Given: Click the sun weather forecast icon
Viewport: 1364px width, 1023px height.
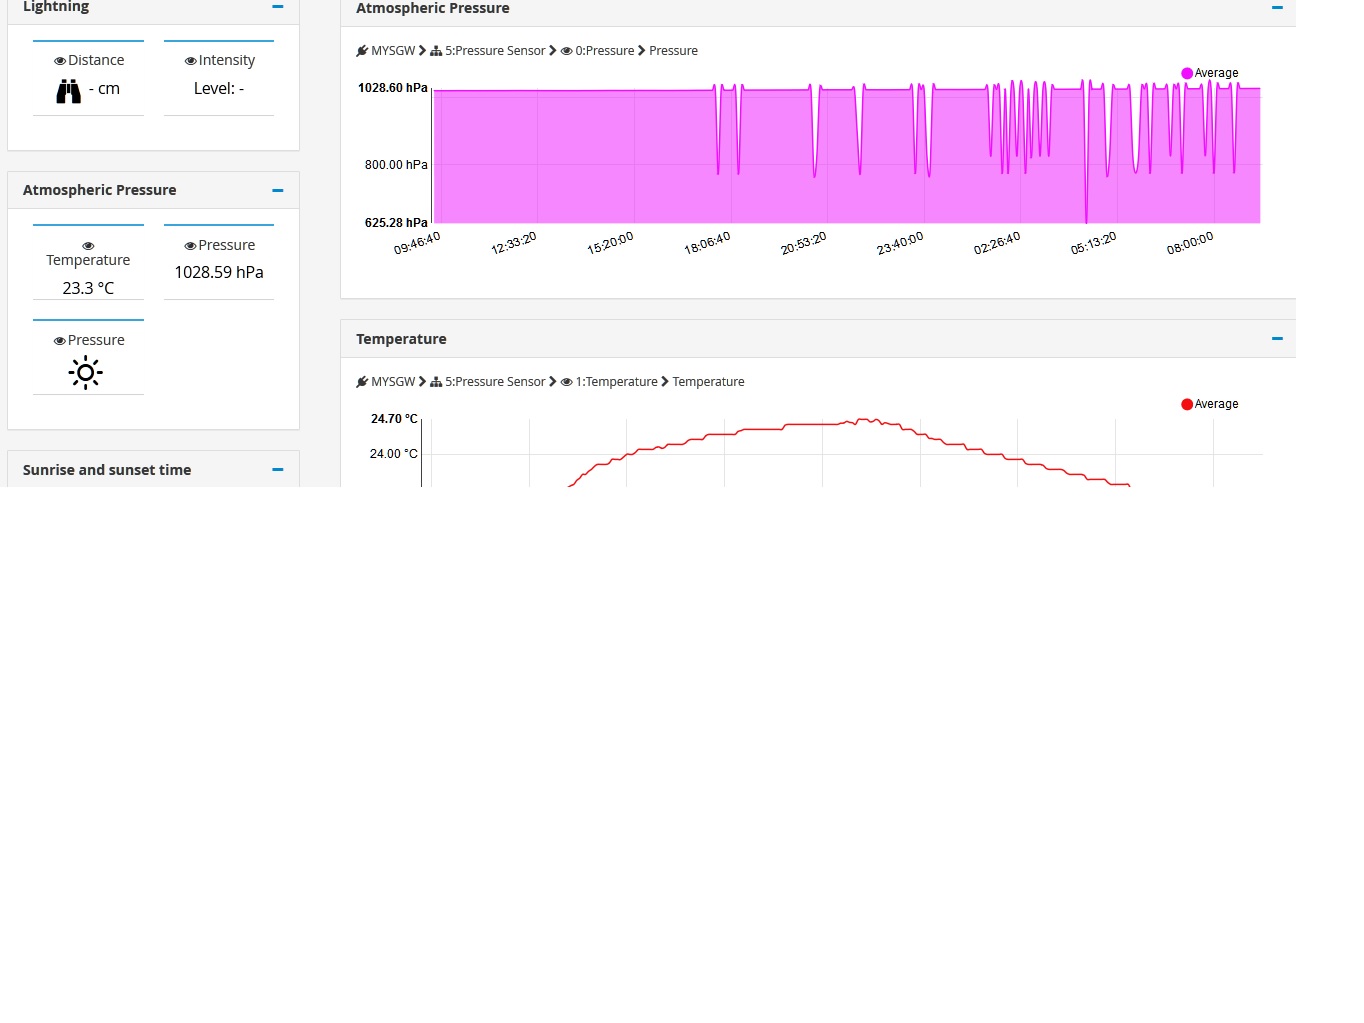Looking at the screenshot, I should pos(86,373).
